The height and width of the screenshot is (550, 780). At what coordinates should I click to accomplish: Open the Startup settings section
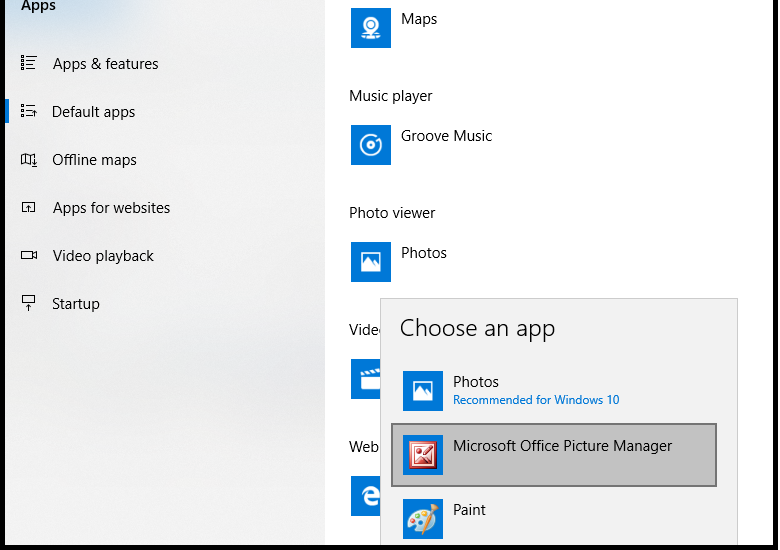(x=76, y=303)
